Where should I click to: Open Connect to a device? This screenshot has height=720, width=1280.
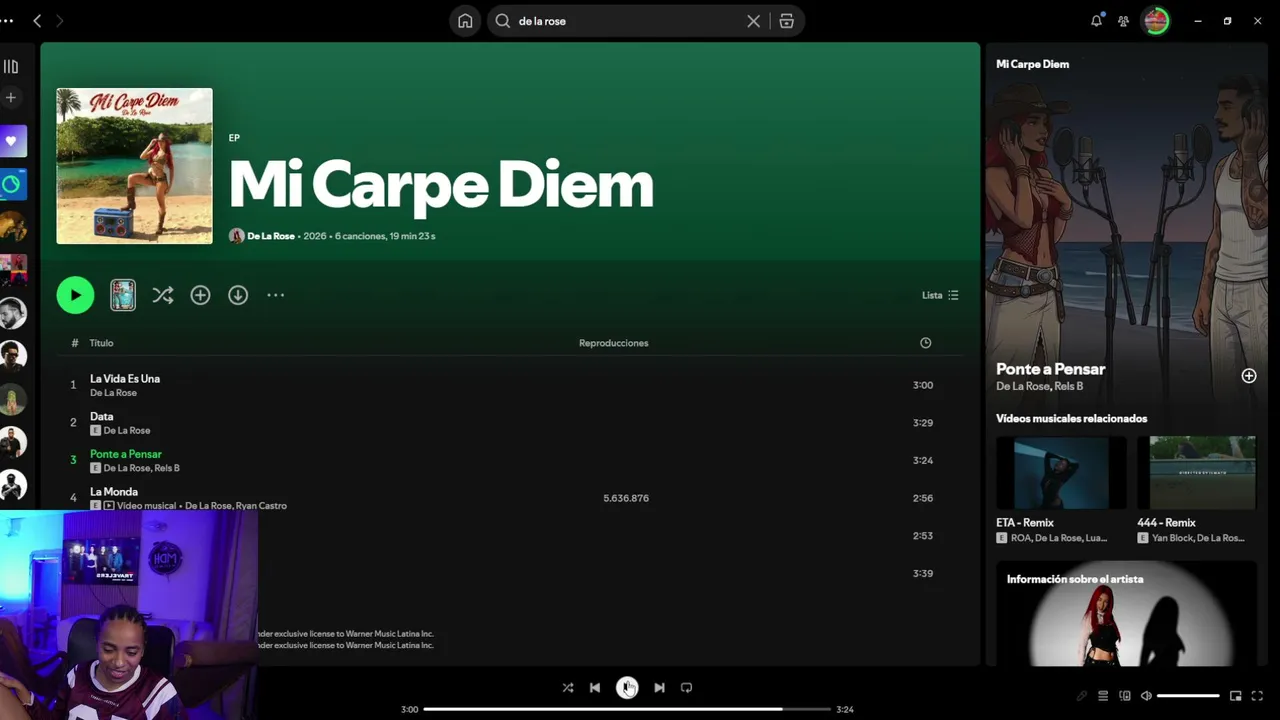pos(1125,696)
